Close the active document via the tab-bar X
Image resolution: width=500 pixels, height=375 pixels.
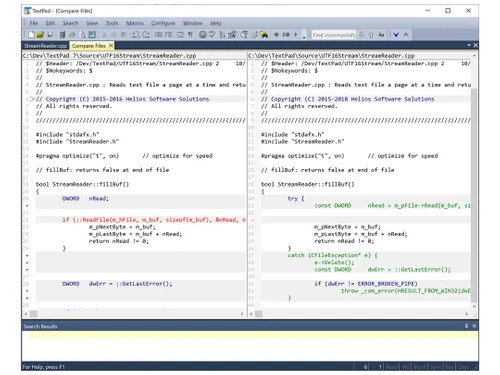coord(475,45)
